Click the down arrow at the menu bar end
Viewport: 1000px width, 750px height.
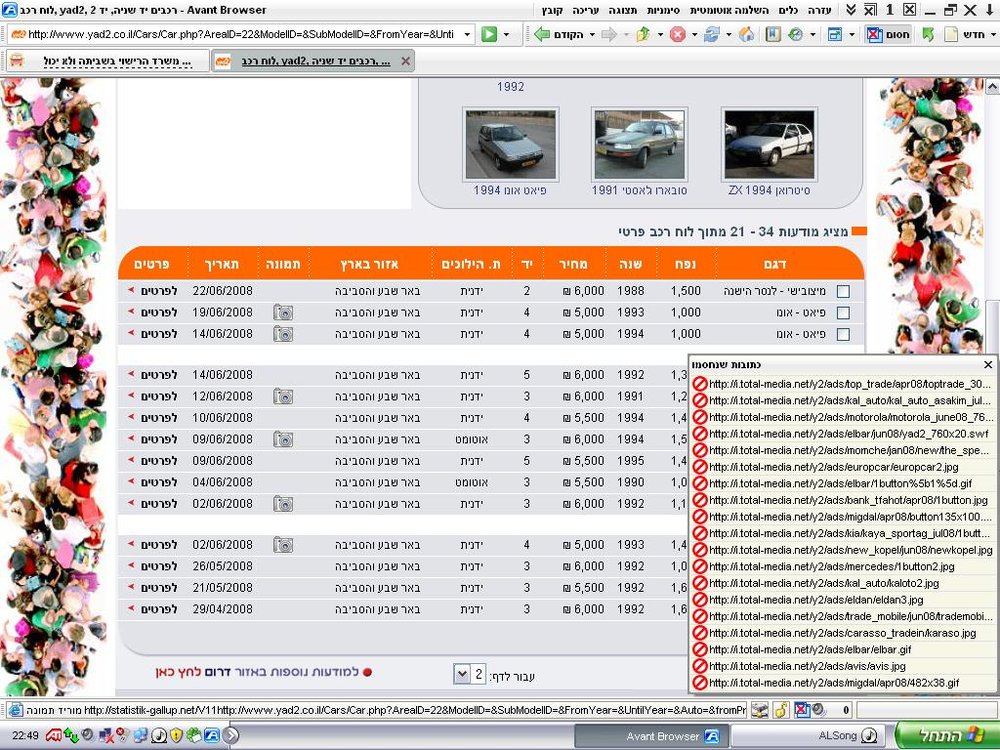coord(990,10)
